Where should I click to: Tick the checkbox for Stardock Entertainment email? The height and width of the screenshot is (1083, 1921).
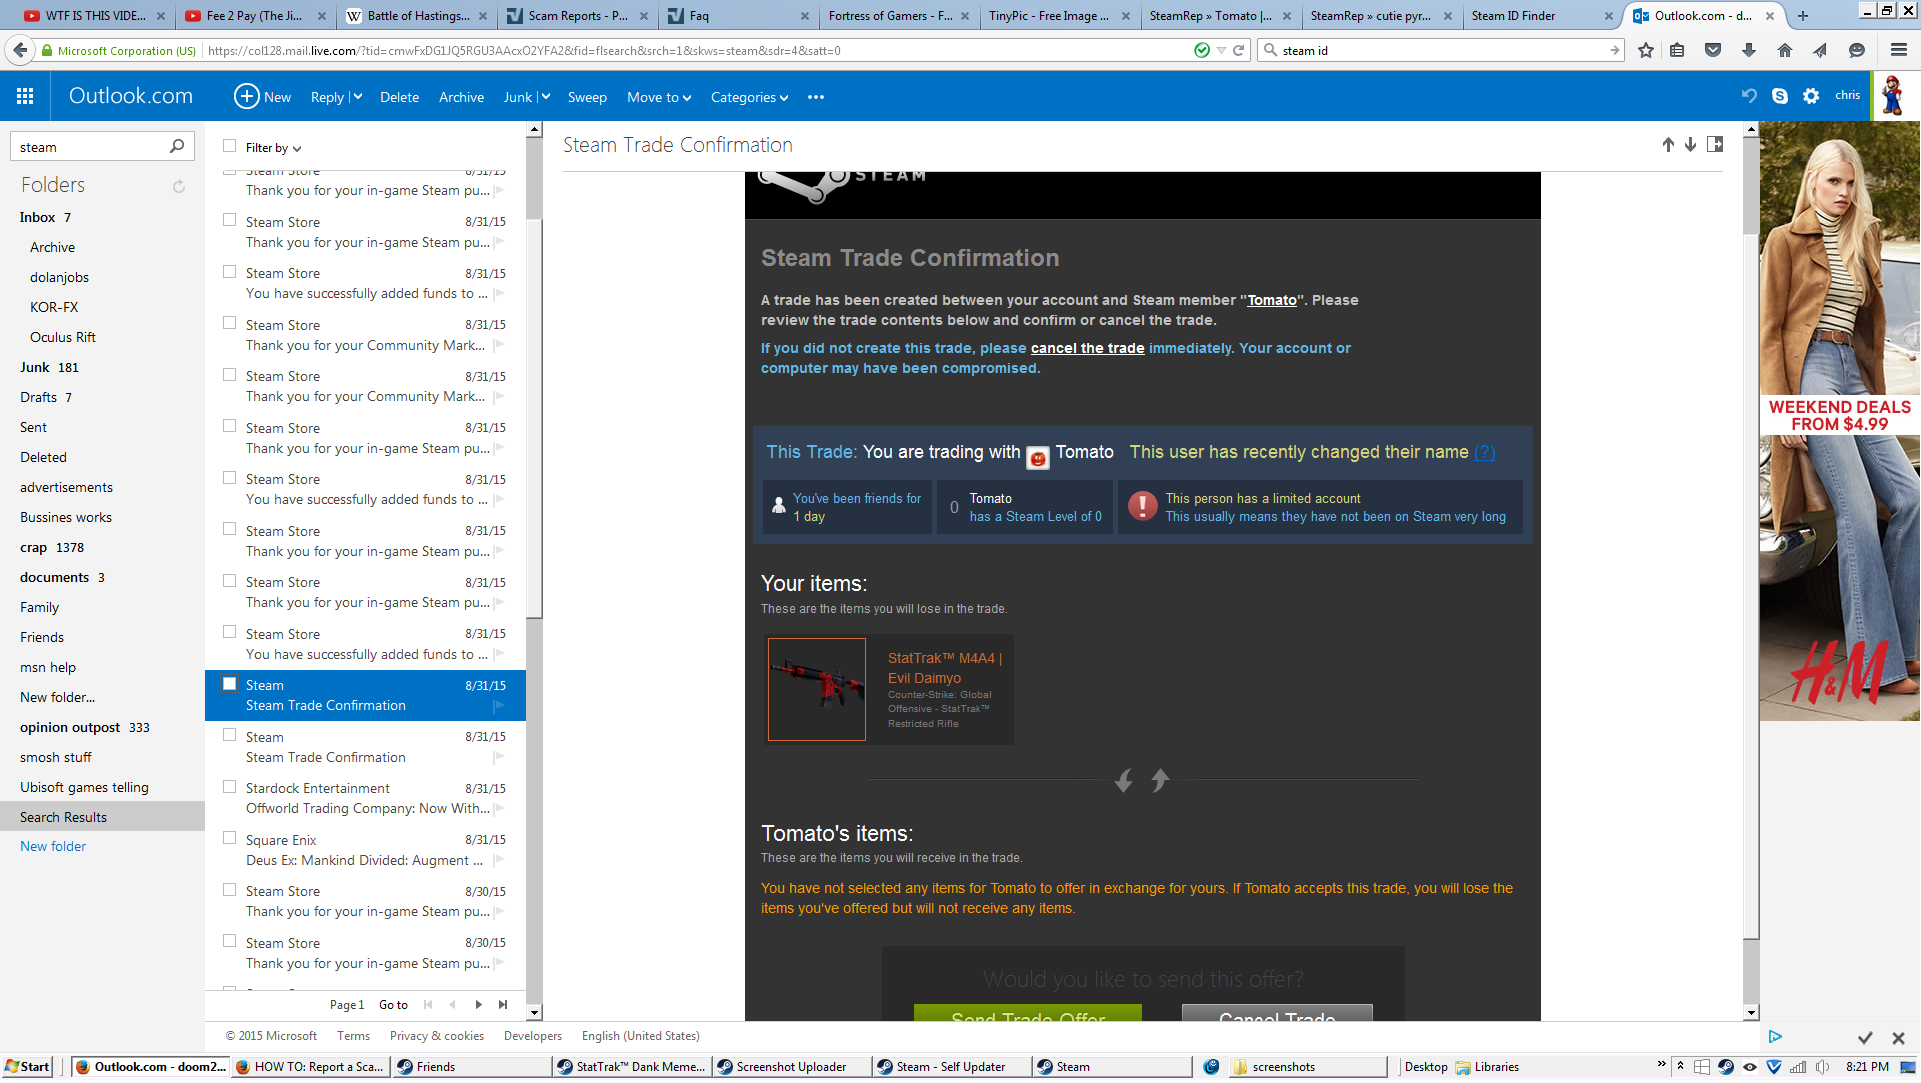click(x=230, y=787)
